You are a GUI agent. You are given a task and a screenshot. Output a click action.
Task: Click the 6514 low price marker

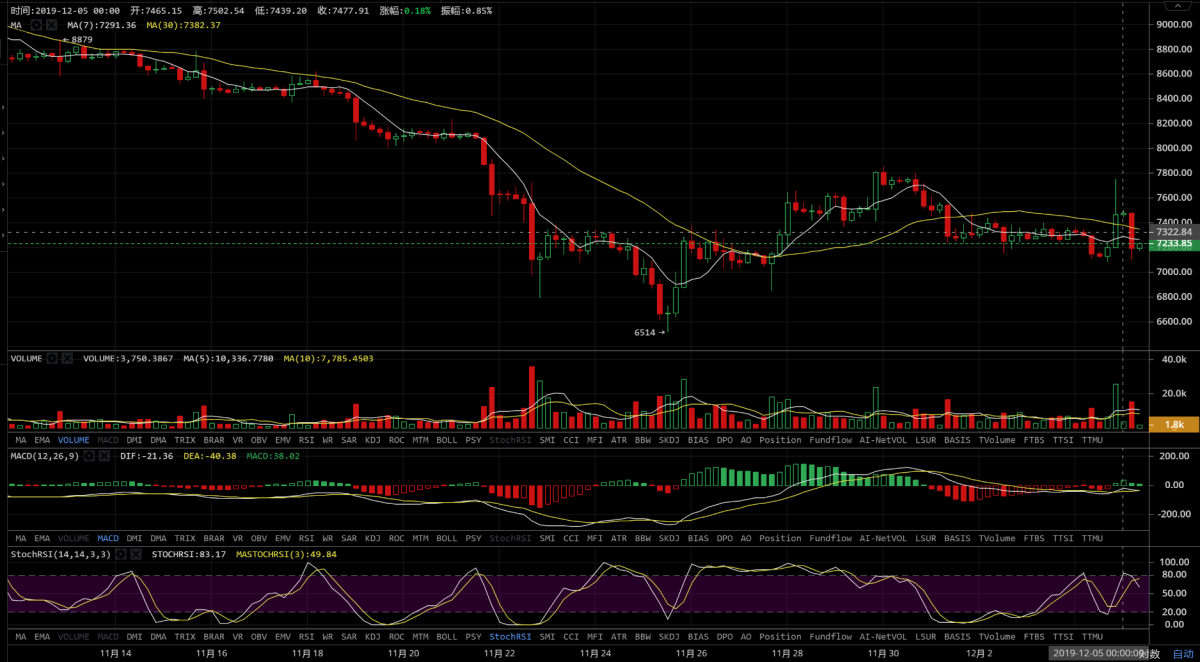pos(645,332)
